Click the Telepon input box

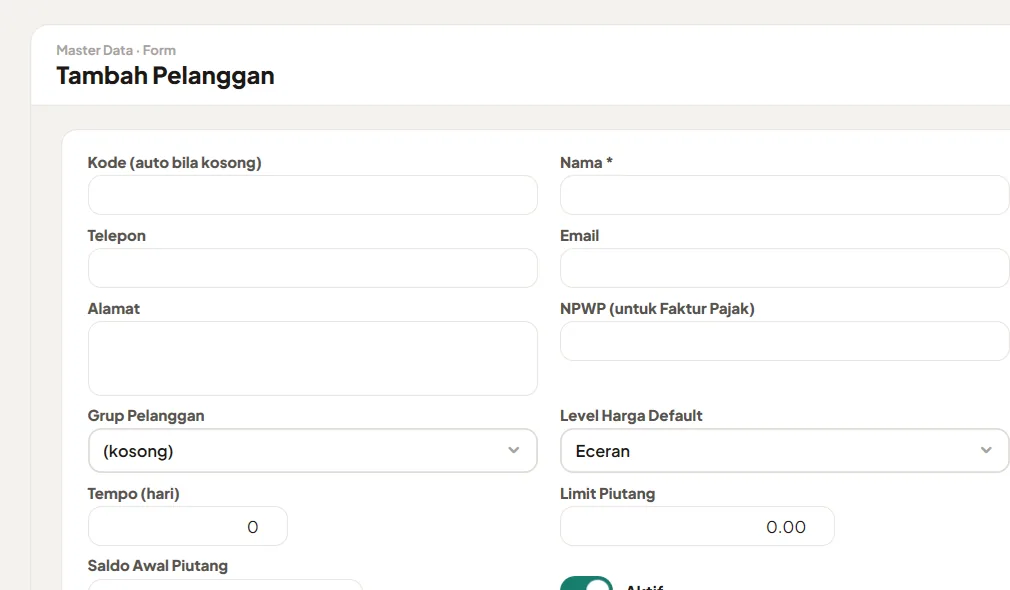312,268
